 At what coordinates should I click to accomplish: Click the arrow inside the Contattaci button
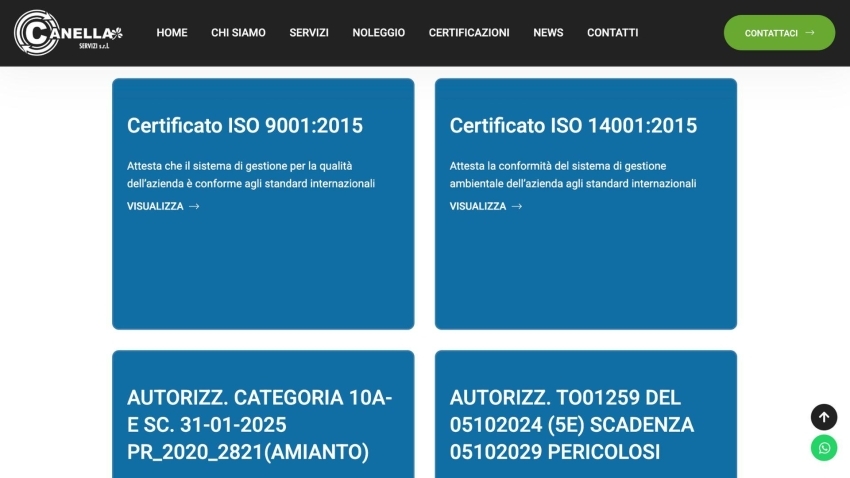810,33
